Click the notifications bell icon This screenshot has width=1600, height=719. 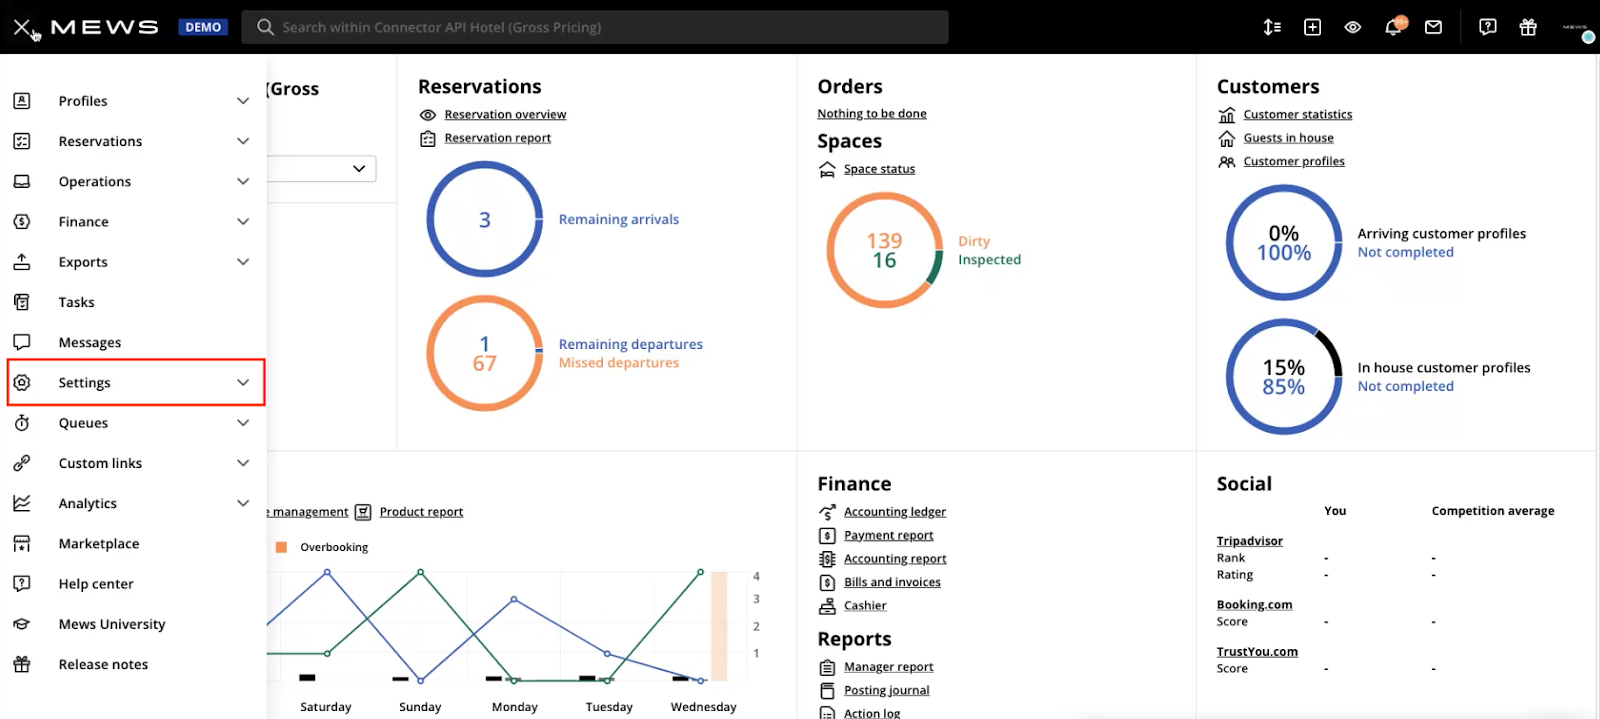(x=1393, y=27)
